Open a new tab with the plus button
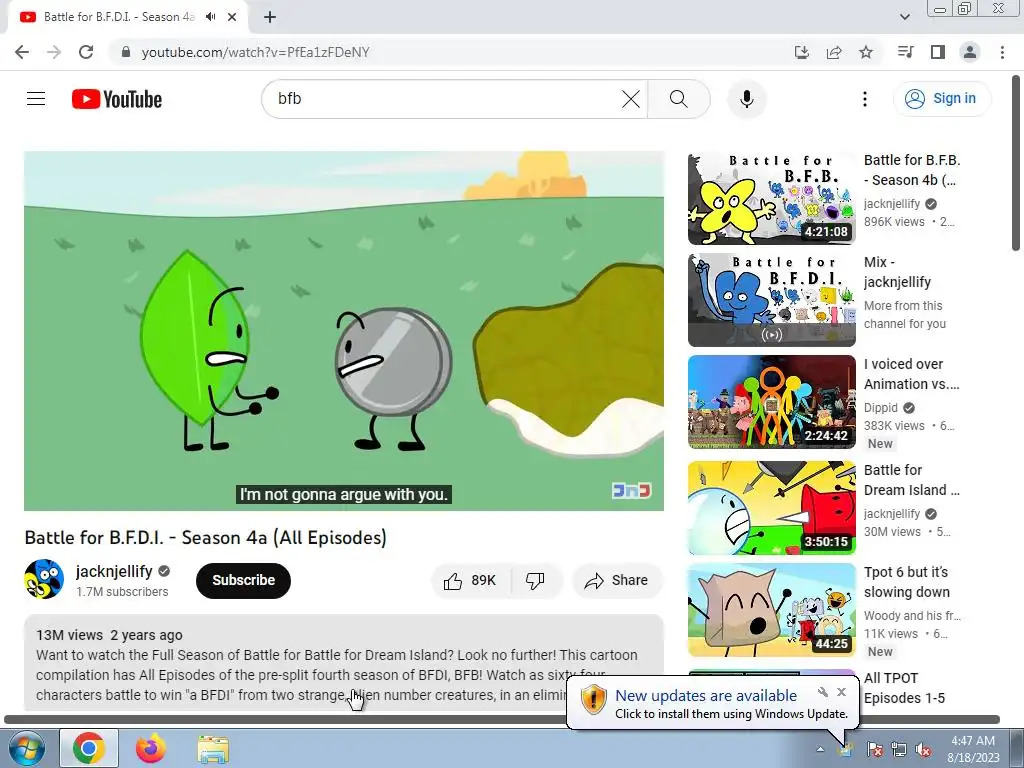Image resolution: width=1024 pixels, height=768 pixels. (270, 17)
